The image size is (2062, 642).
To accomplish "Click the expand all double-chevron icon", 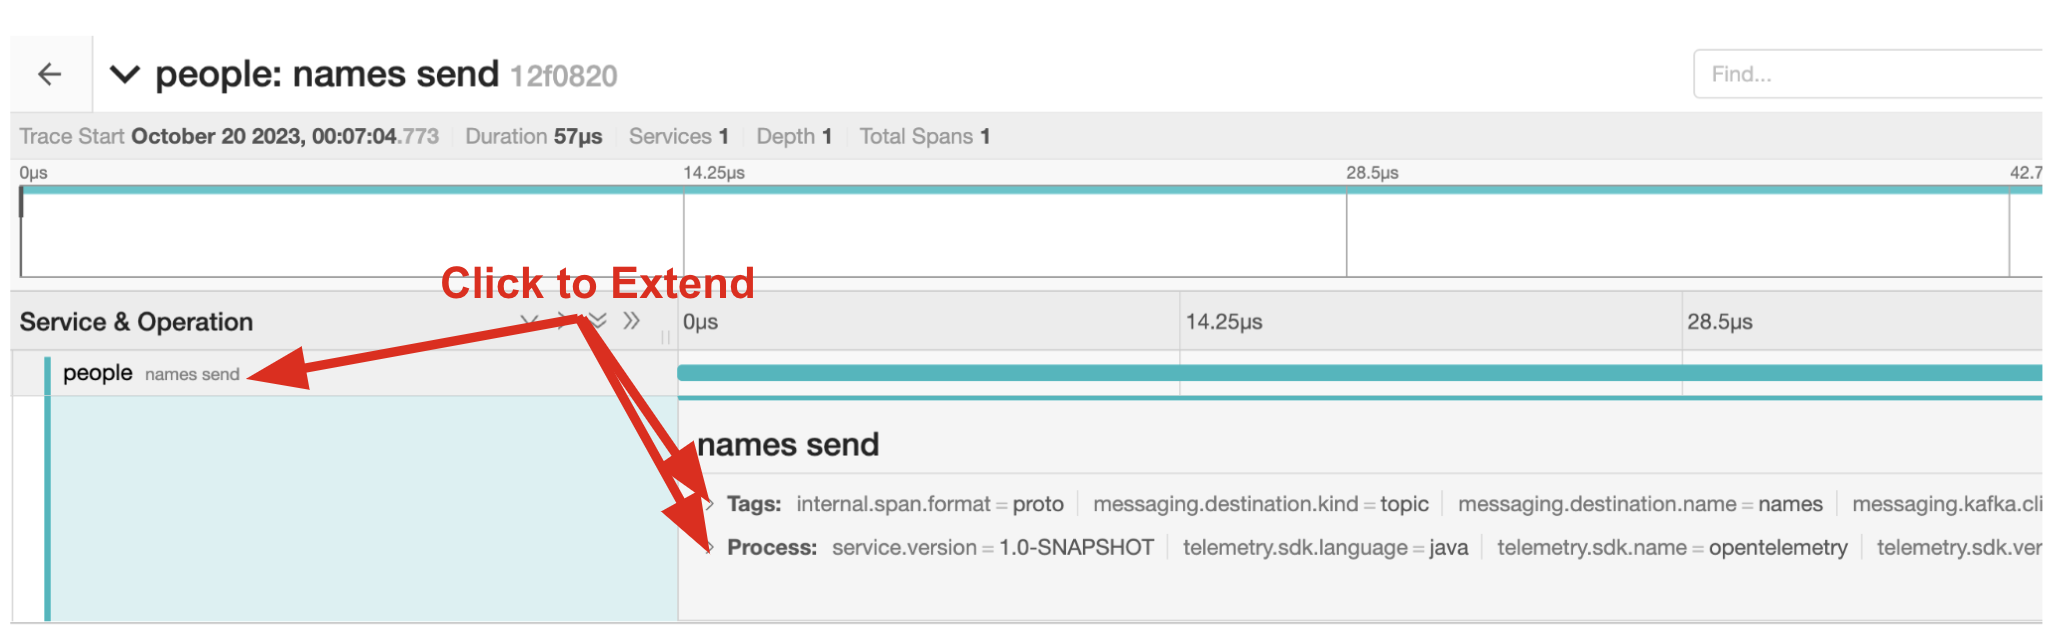I will [598, 321].
